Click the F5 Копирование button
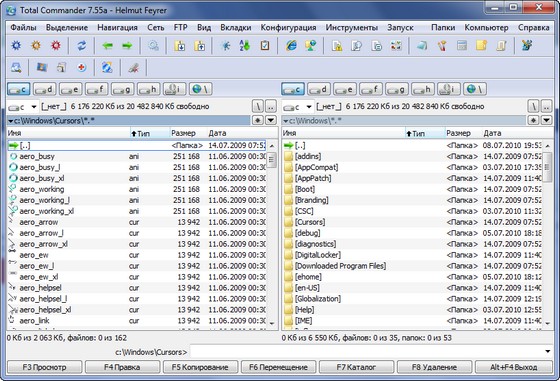The image size is (560, 381). (x=200, y=367)
